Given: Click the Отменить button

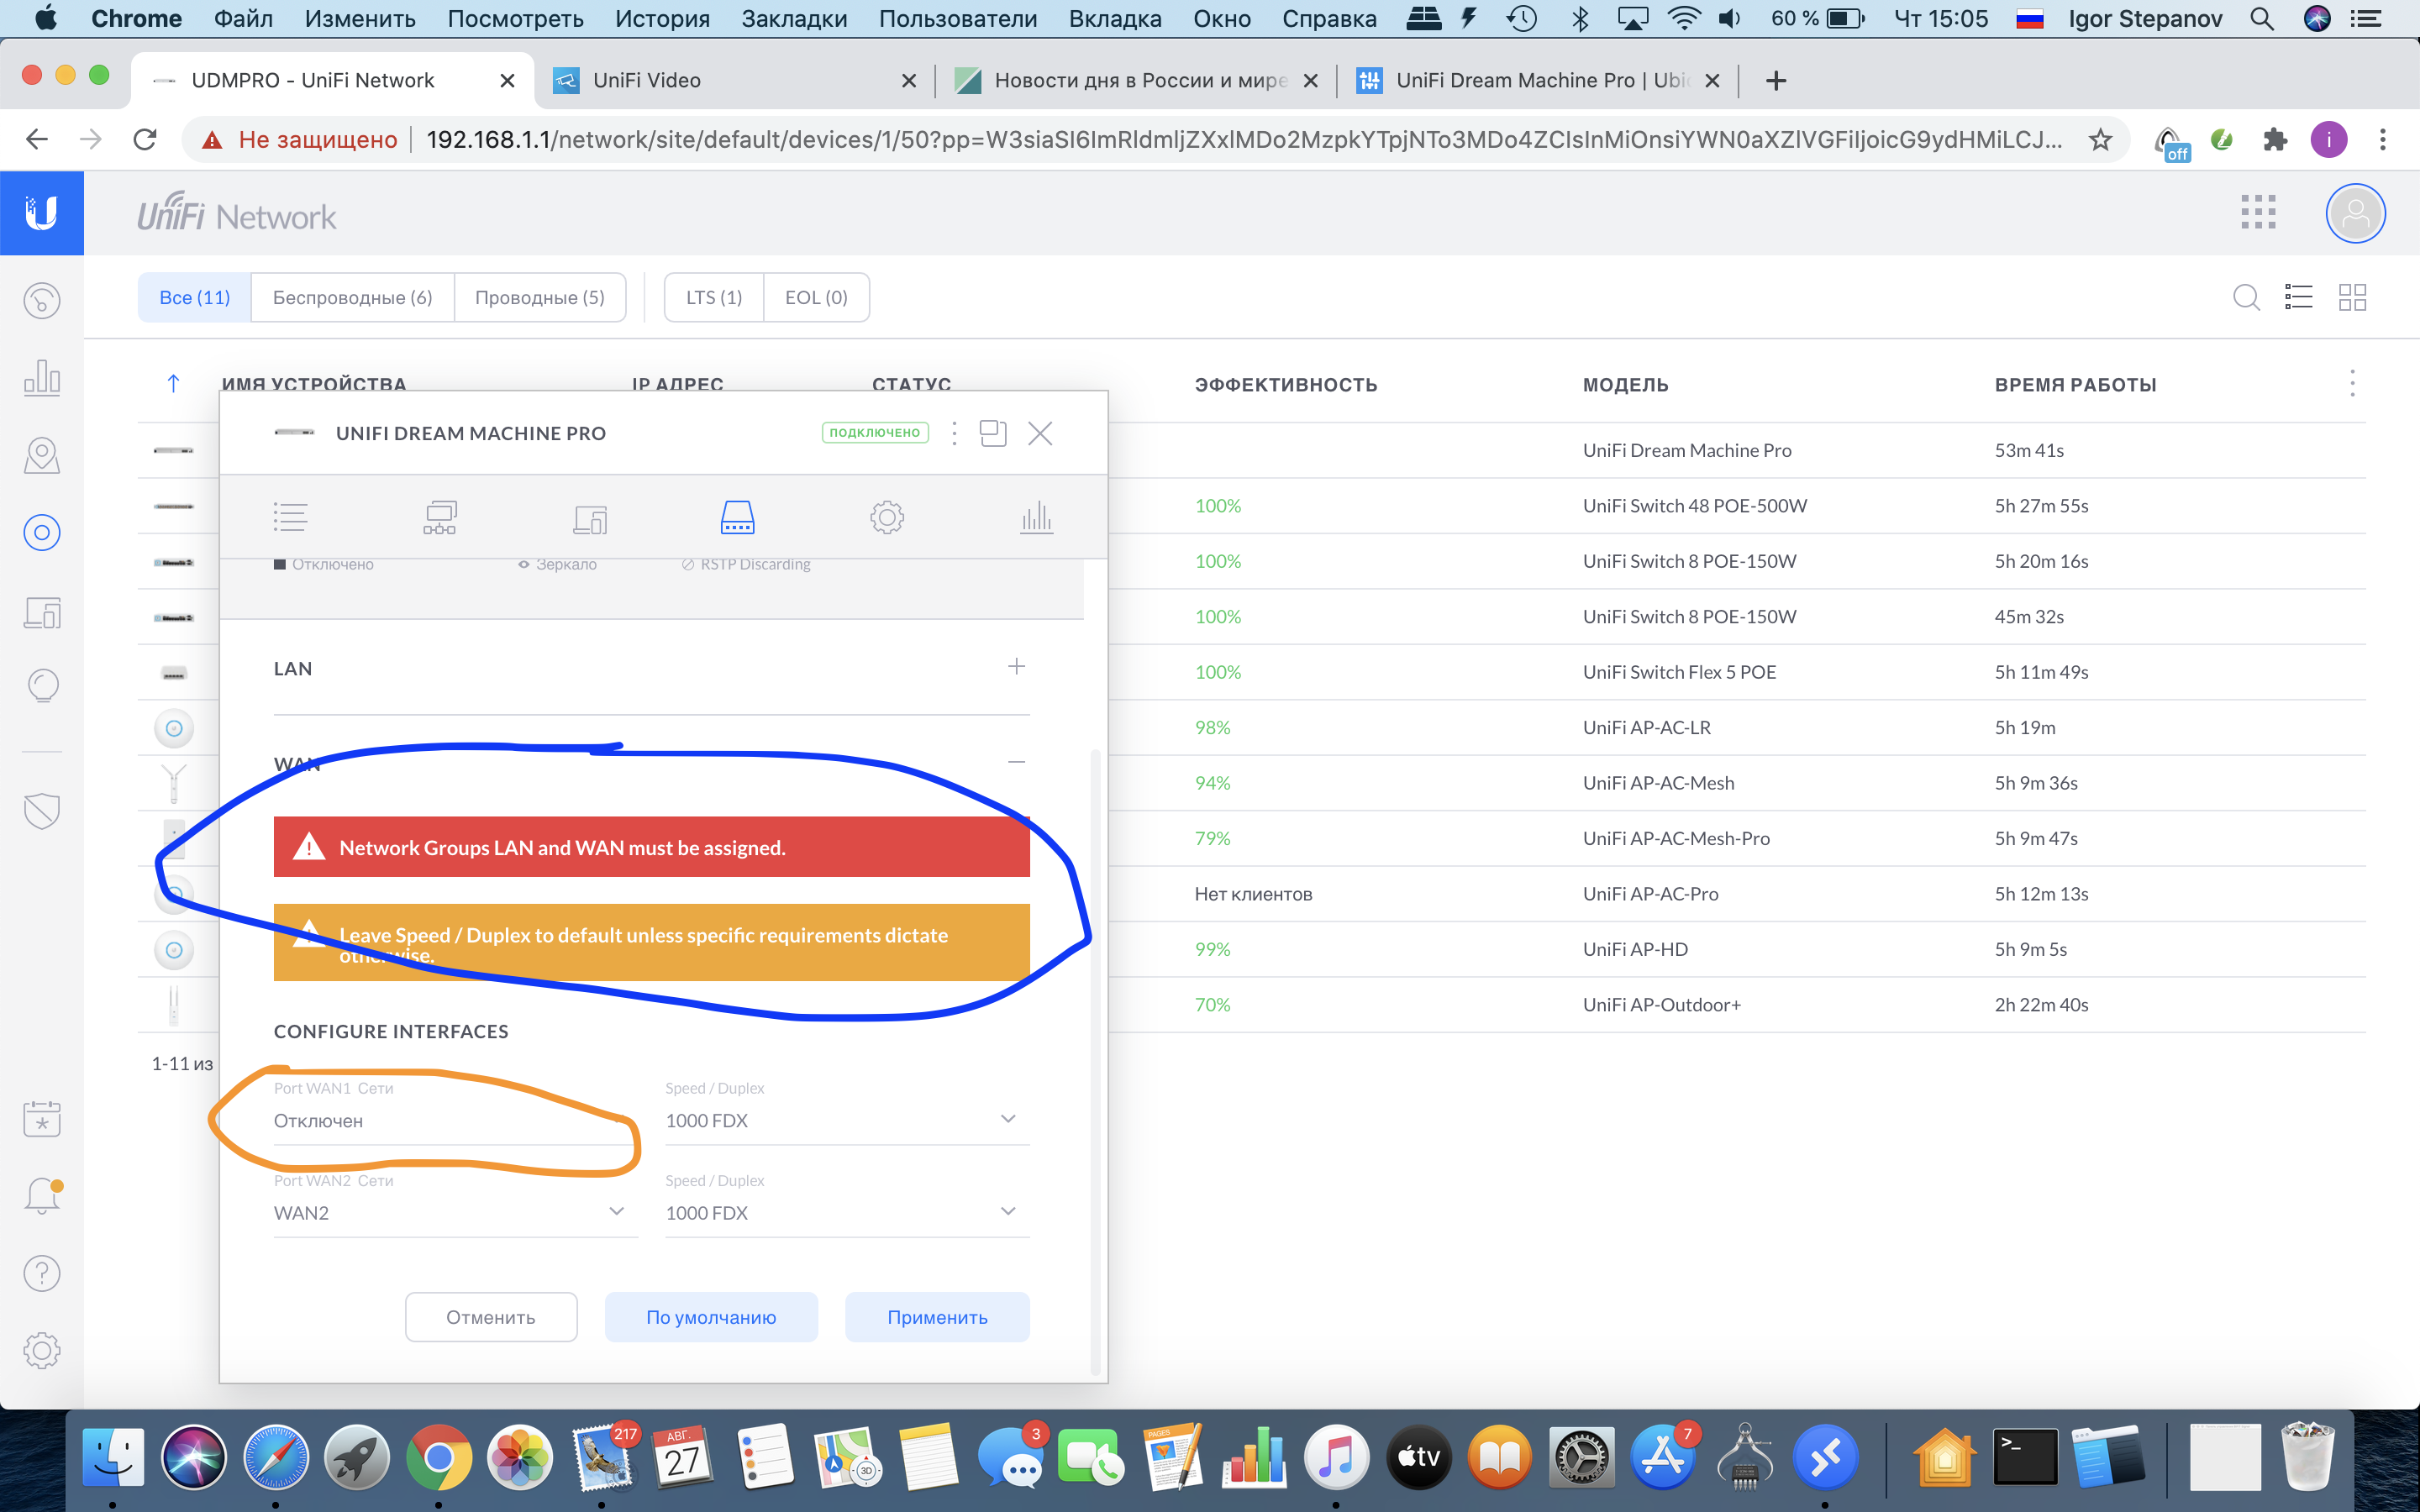Looking at the screenshot, I should pos(491,1317).
